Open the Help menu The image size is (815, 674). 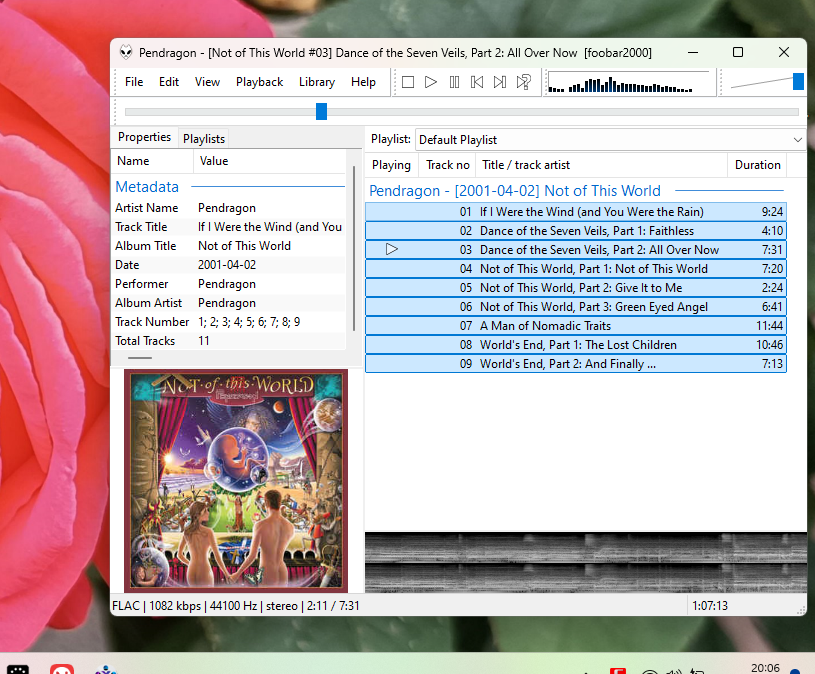point(363,82)
